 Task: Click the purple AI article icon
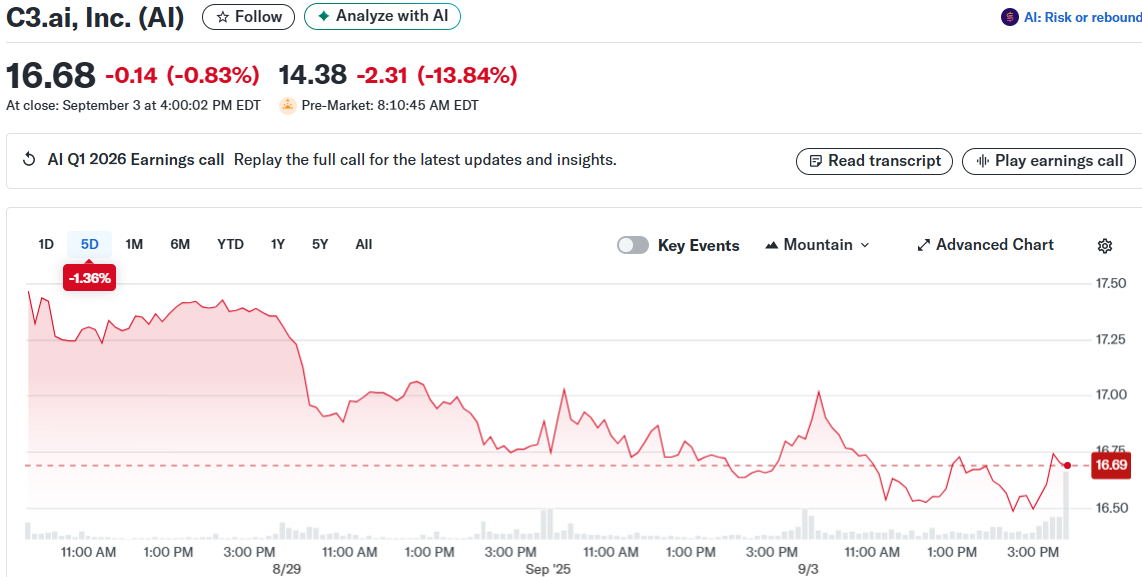coord(1009,17)
